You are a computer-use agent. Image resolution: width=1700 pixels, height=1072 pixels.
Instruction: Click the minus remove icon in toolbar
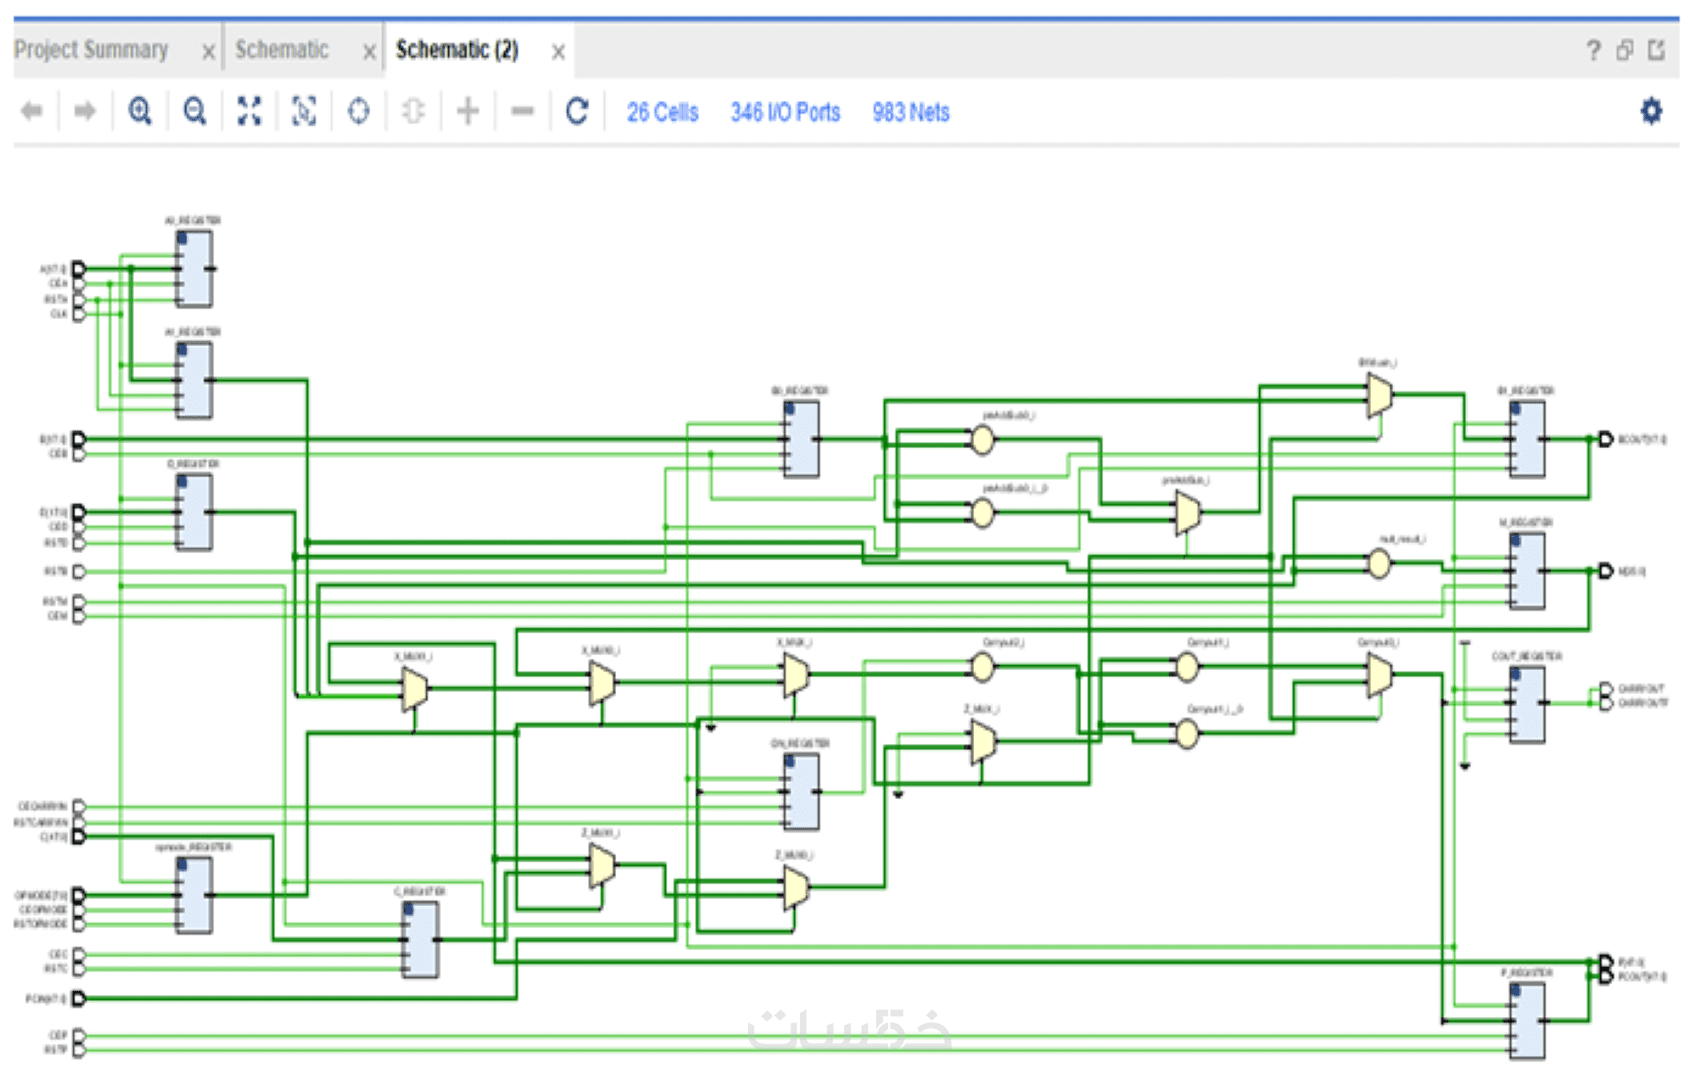pyautogui.click(x=522, y=111)
